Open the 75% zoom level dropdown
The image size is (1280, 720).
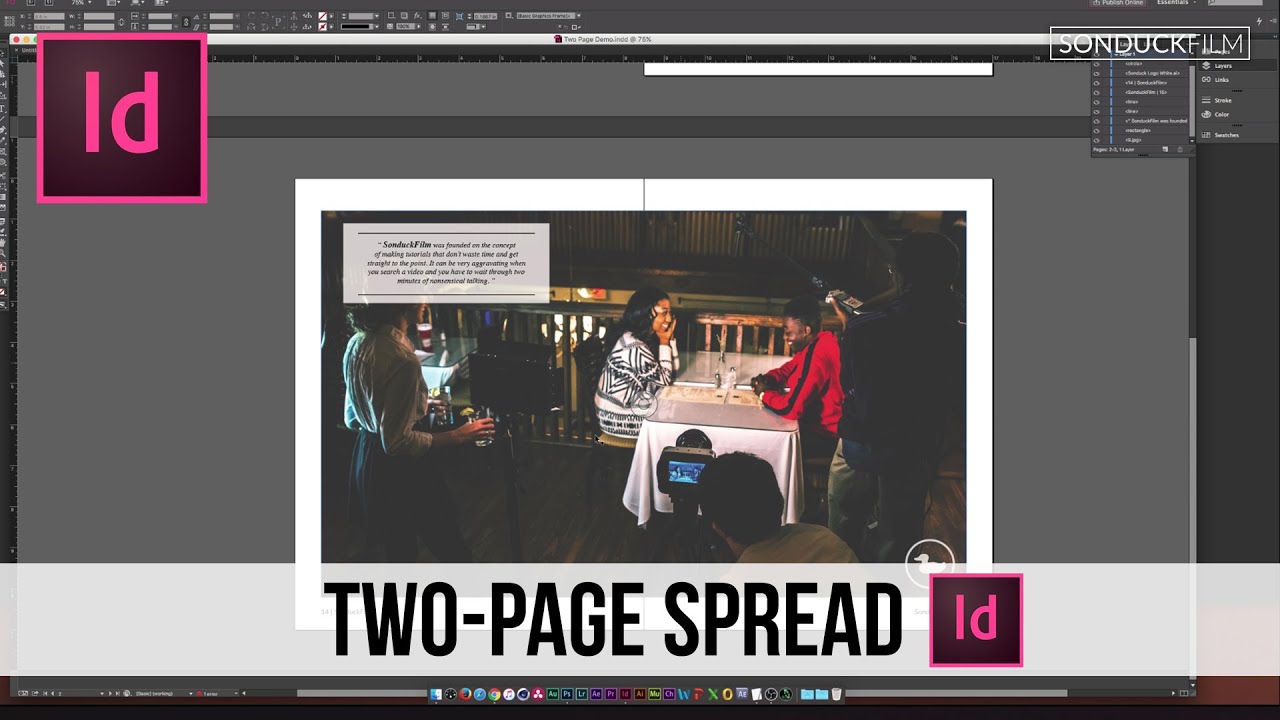pos(90,3)
